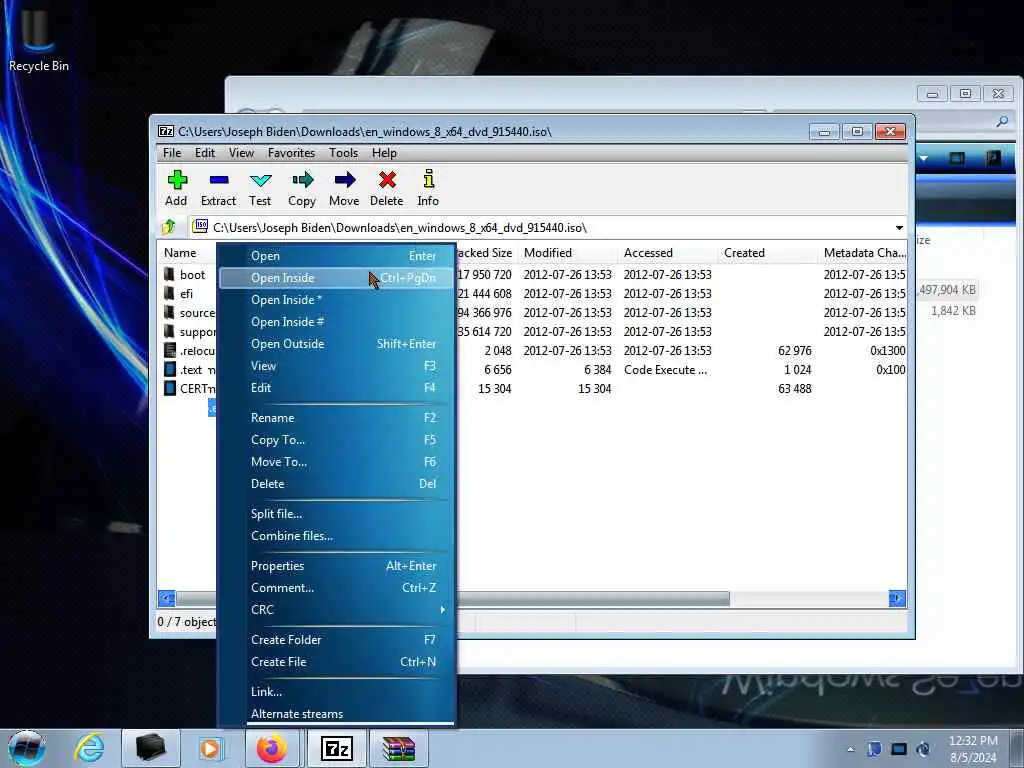The image size is (1024, 768).
Task: Choose Rename in context menu
Action: tap(336, 418)
